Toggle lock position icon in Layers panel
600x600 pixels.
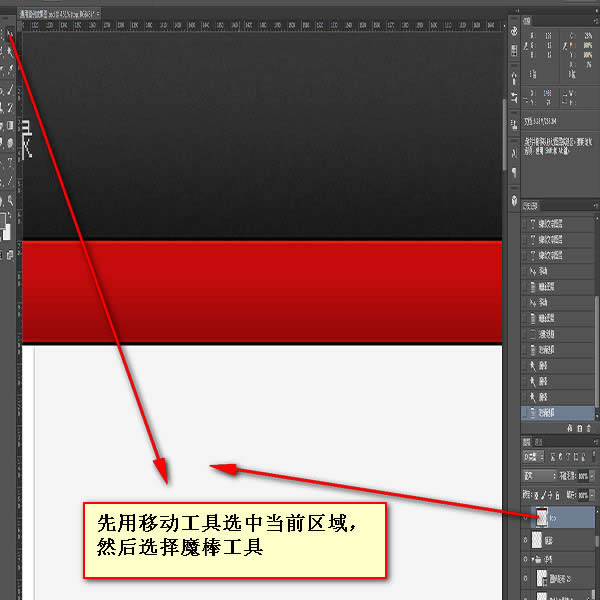(551, 496)
